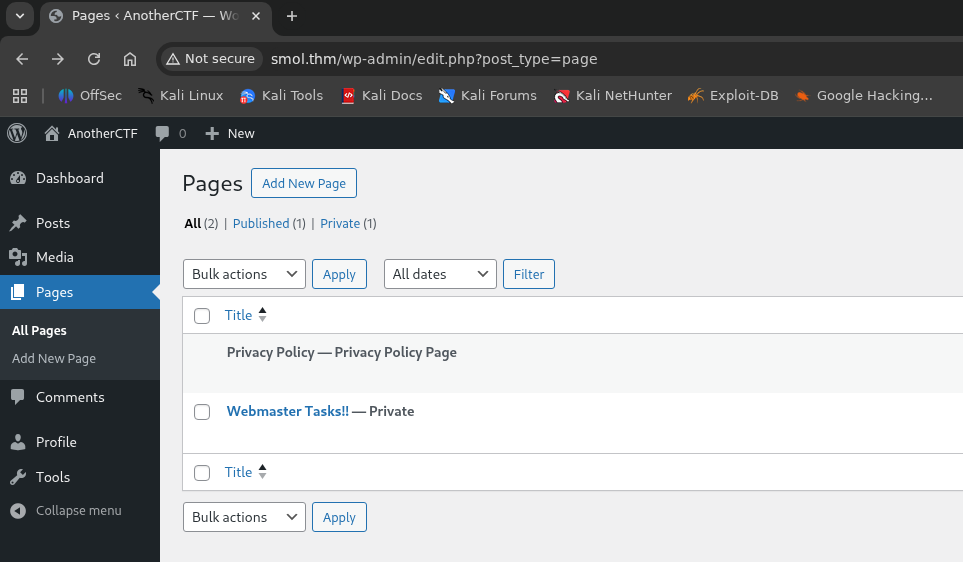The width and height of the screenshot is (963, 562).
Task: Open the comments bubble in admin bar
Action: pyautogui.click(x=171, y=133)
